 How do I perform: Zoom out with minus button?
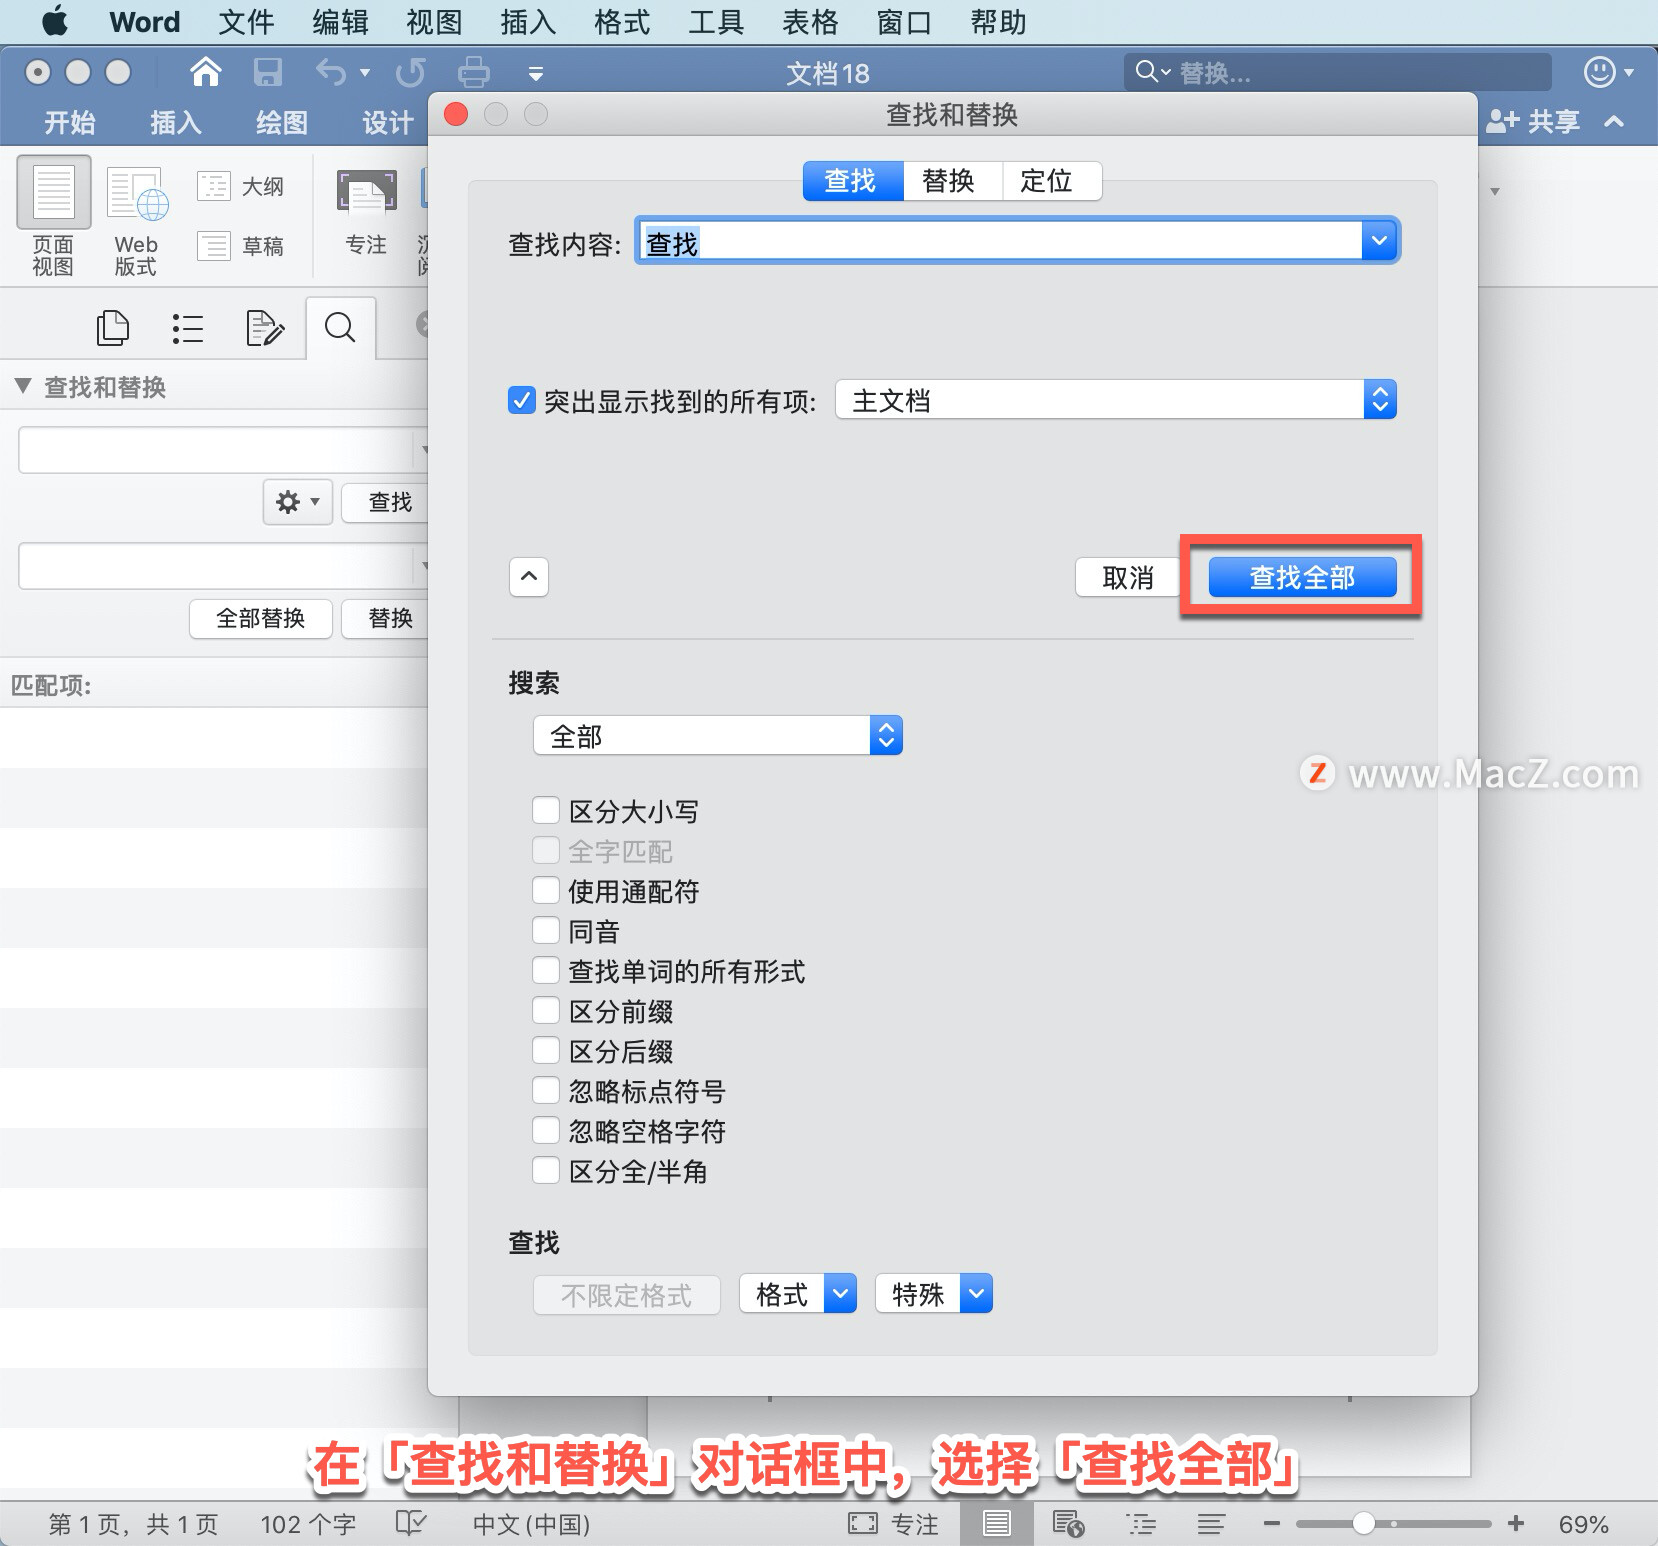tap(1272, 1523)
